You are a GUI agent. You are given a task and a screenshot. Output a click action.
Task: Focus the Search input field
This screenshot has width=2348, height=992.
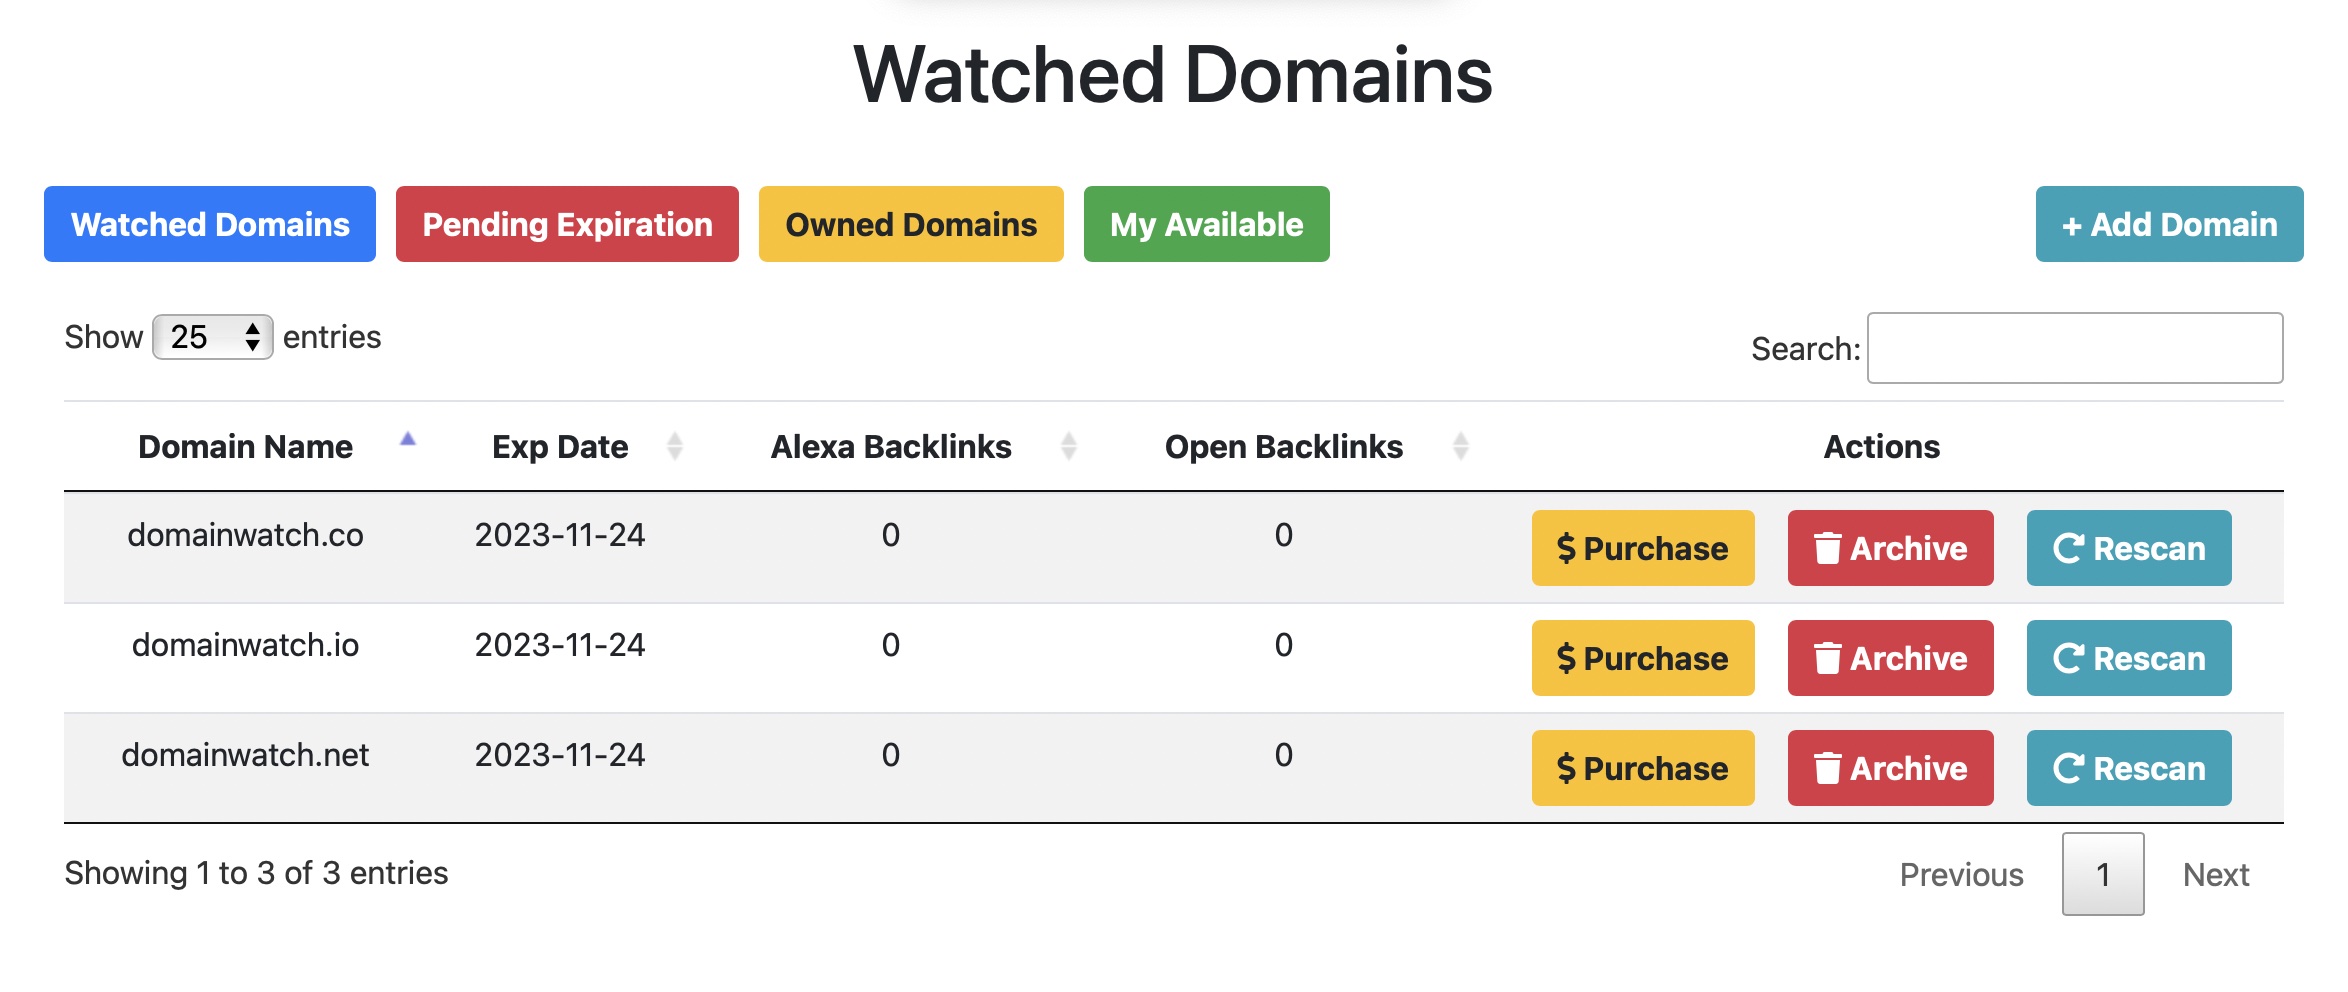pos(2074,348)
